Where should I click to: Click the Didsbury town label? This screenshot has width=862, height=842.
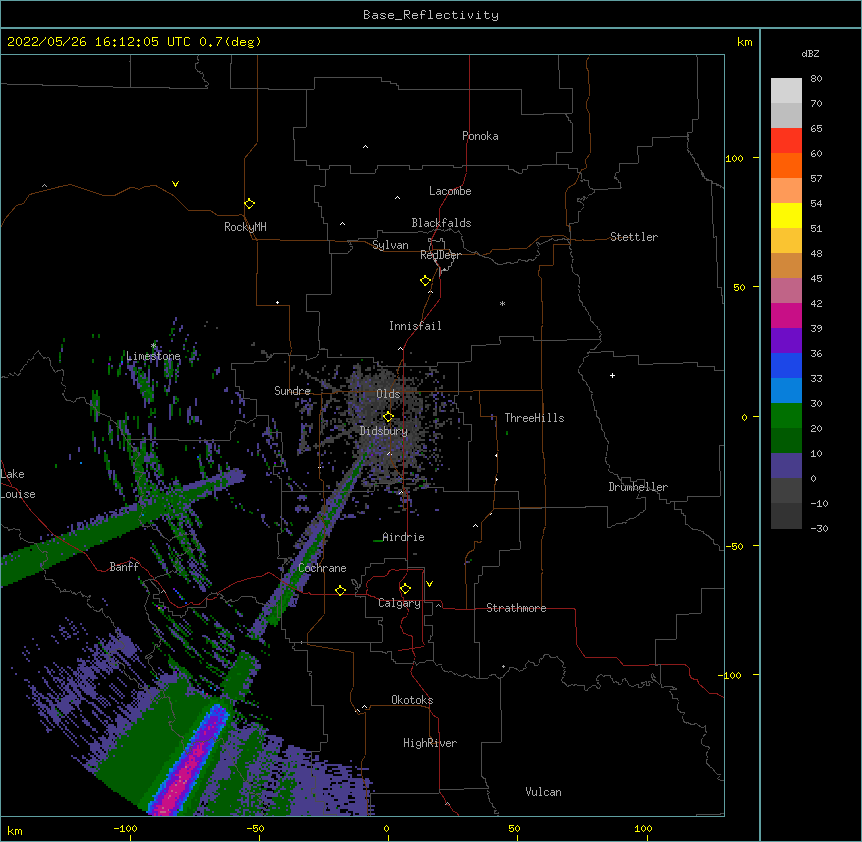click(384, 431)
